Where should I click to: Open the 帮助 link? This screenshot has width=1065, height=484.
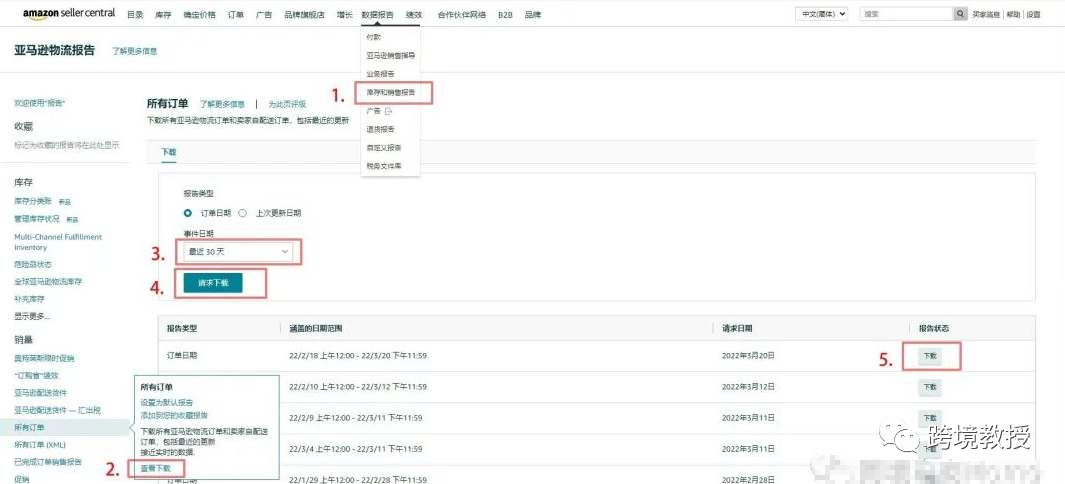tap(1013, 14)
